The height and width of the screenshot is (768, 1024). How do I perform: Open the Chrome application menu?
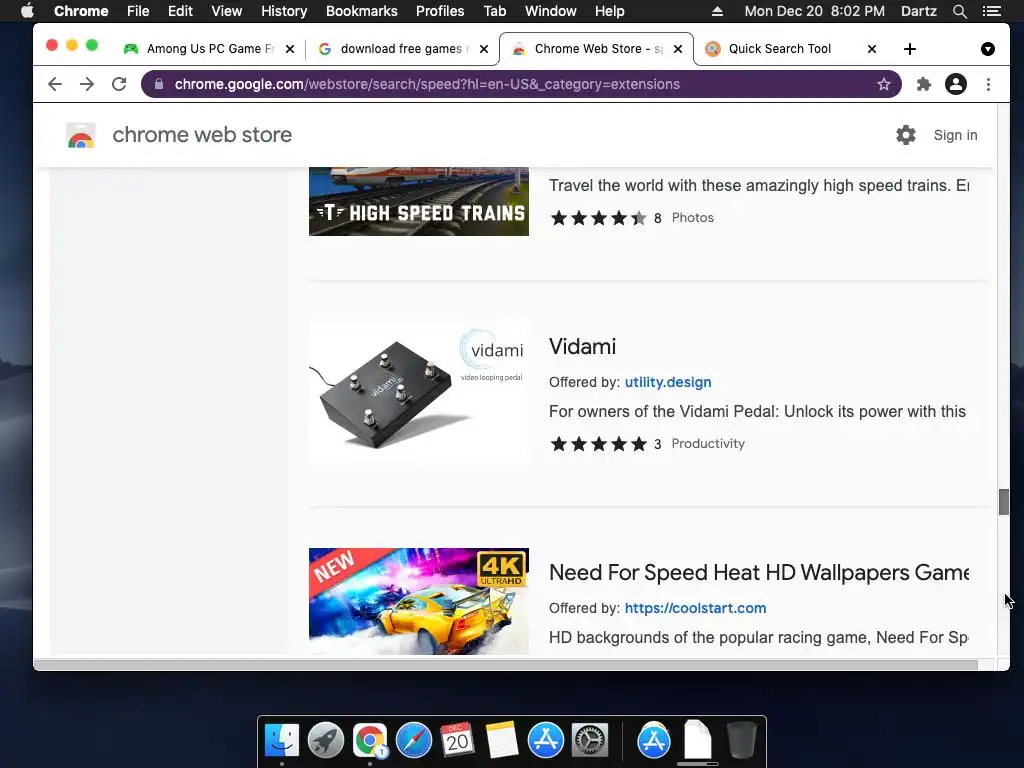coord(81,11)
